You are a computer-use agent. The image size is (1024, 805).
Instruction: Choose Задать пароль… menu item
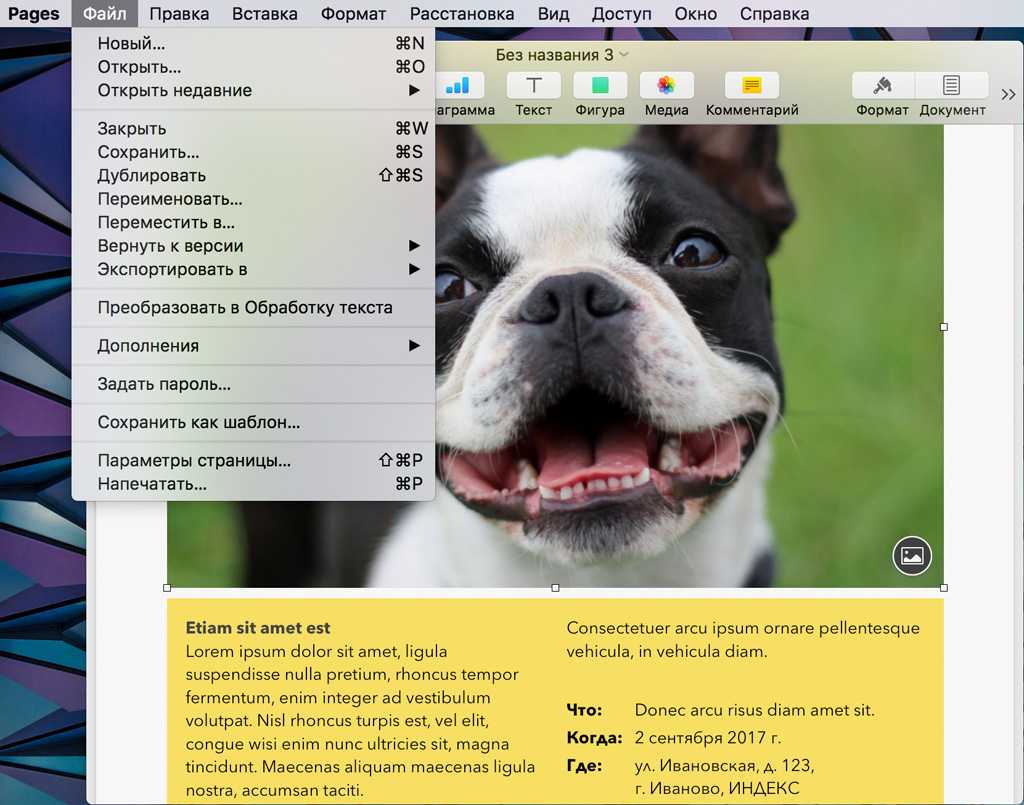coord(164,384)
